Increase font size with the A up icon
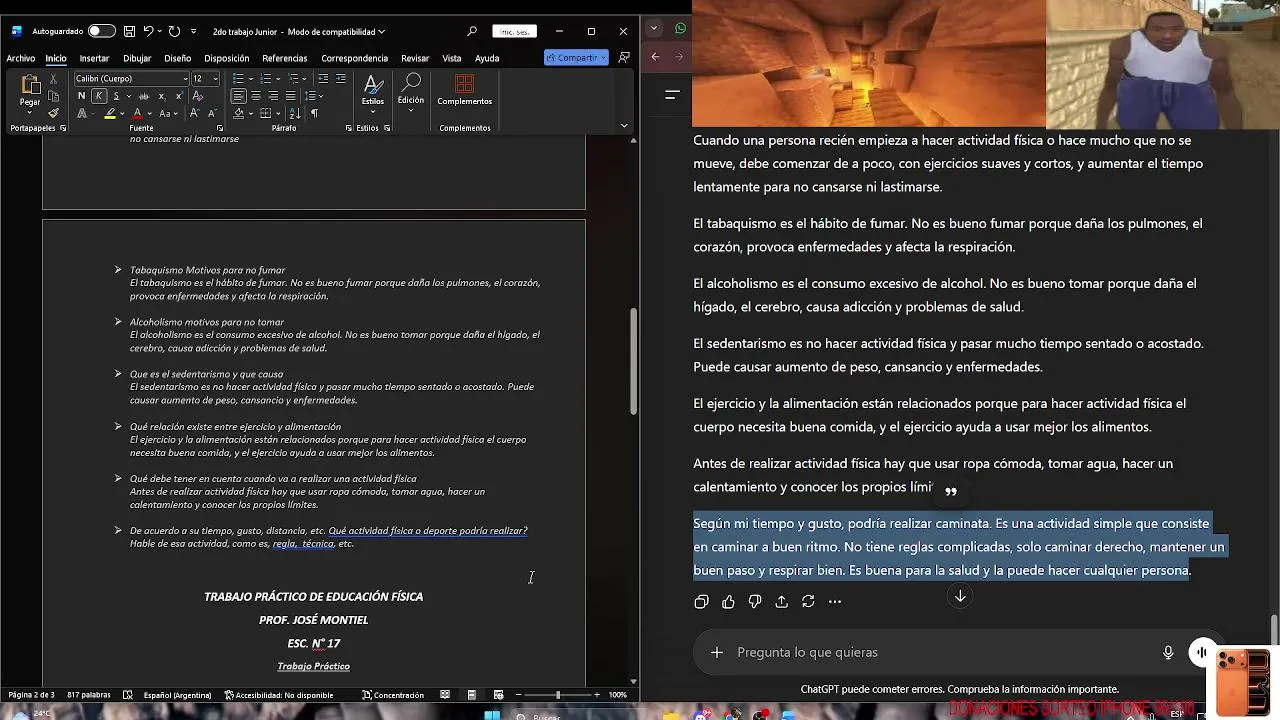1280x720 pixels. 195,113
